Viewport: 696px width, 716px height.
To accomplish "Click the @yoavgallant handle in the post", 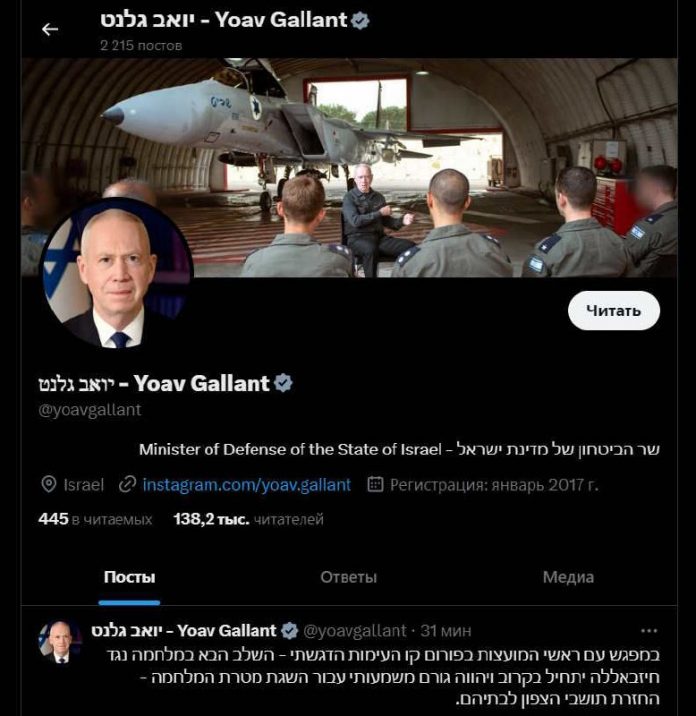I will coord(354,631).
